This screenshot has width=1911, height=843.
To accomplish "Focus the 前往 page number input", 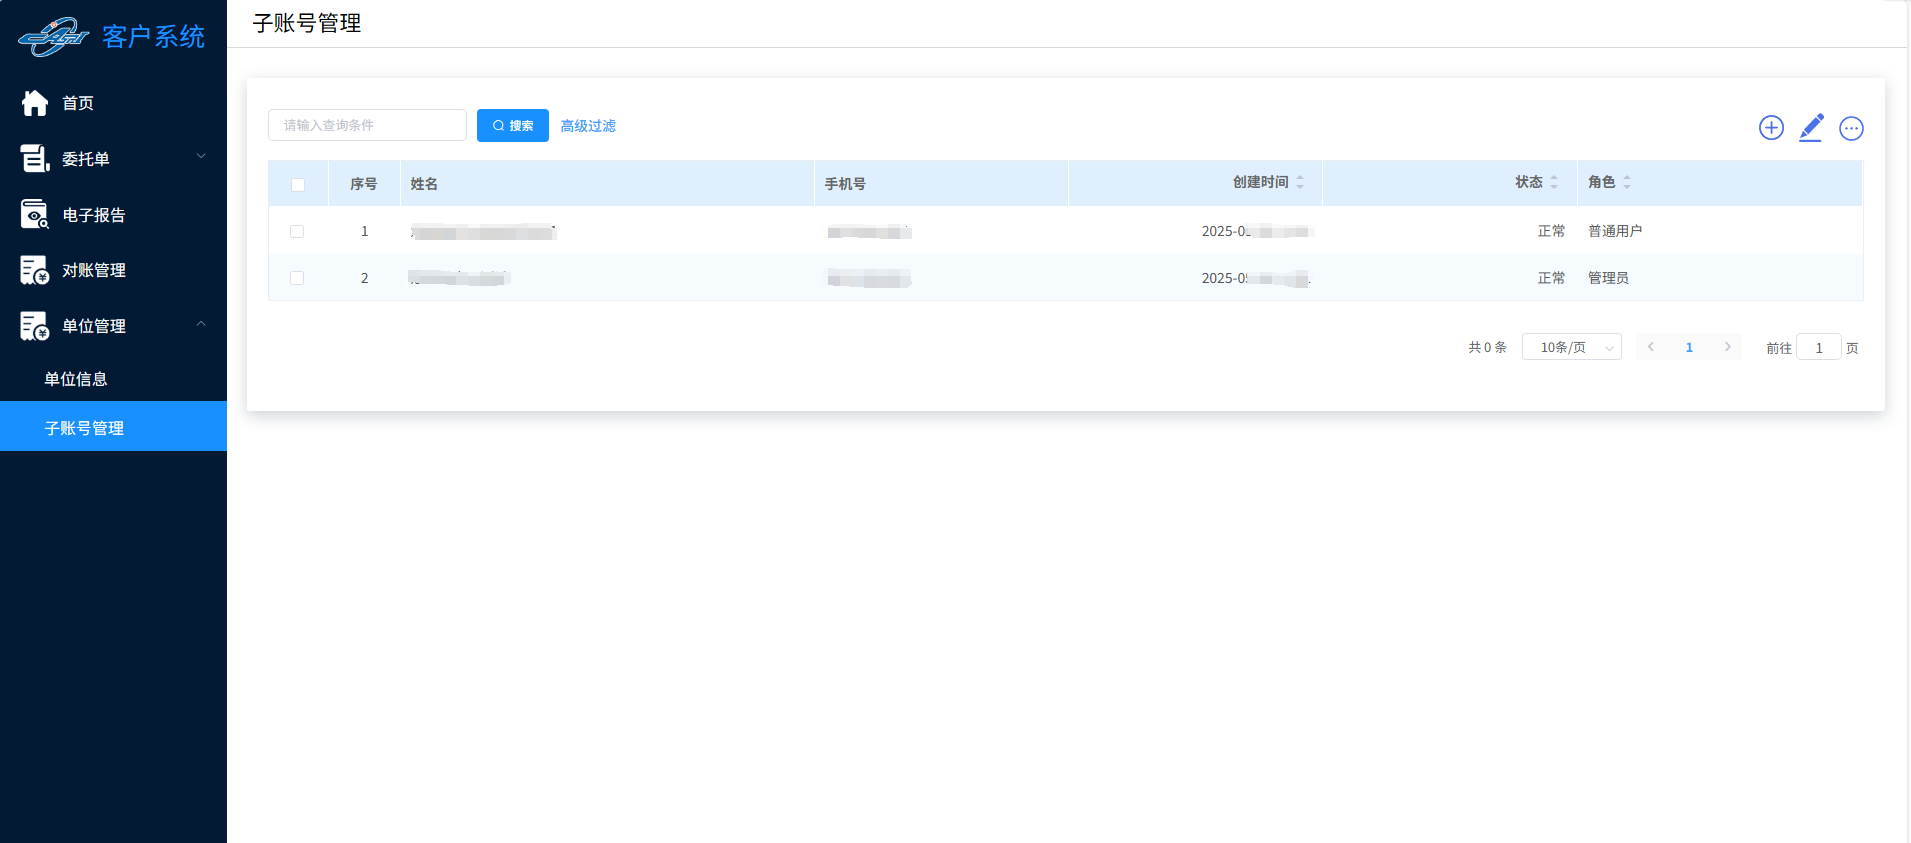I will click(x=1819, y=347).
